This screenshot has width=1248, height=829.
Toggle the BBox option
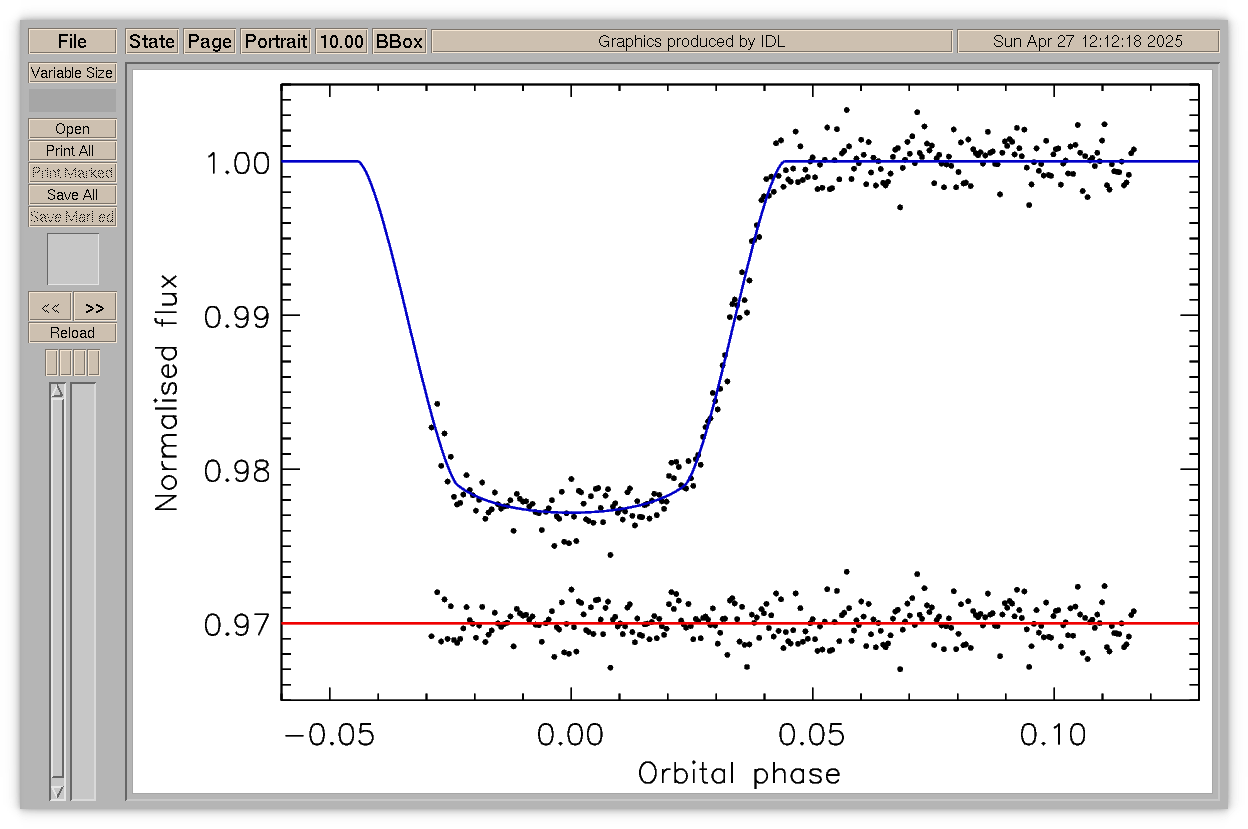pos(399,41)
